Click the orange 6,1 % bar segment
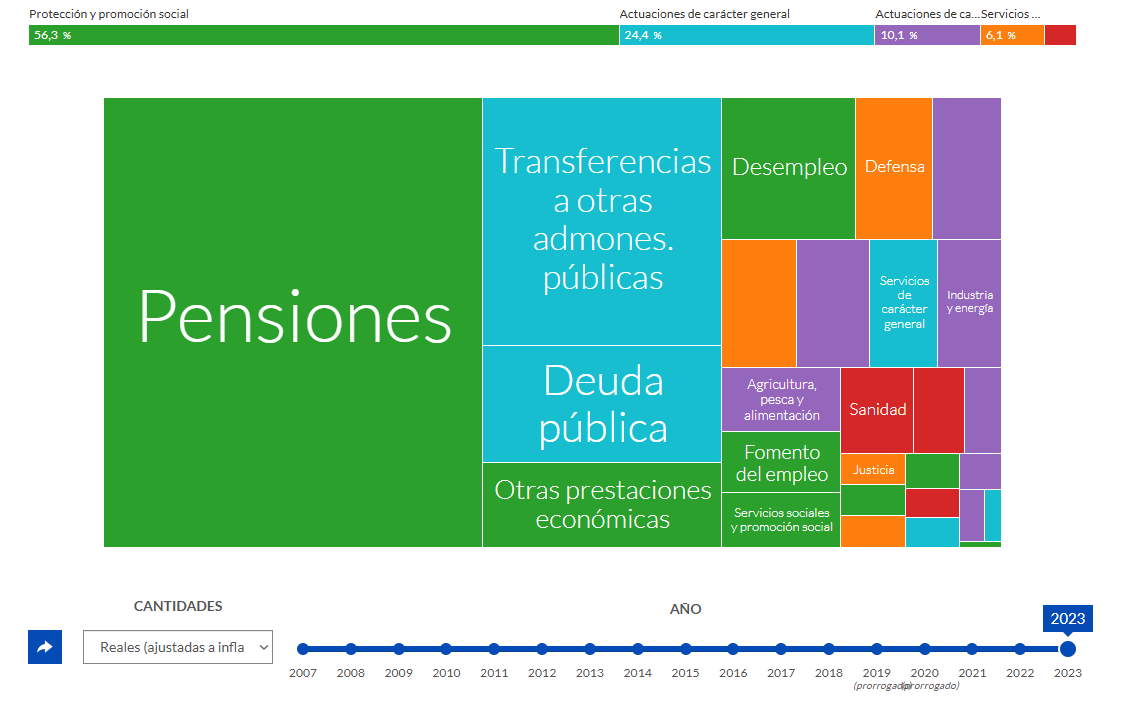 (1013, 35)
